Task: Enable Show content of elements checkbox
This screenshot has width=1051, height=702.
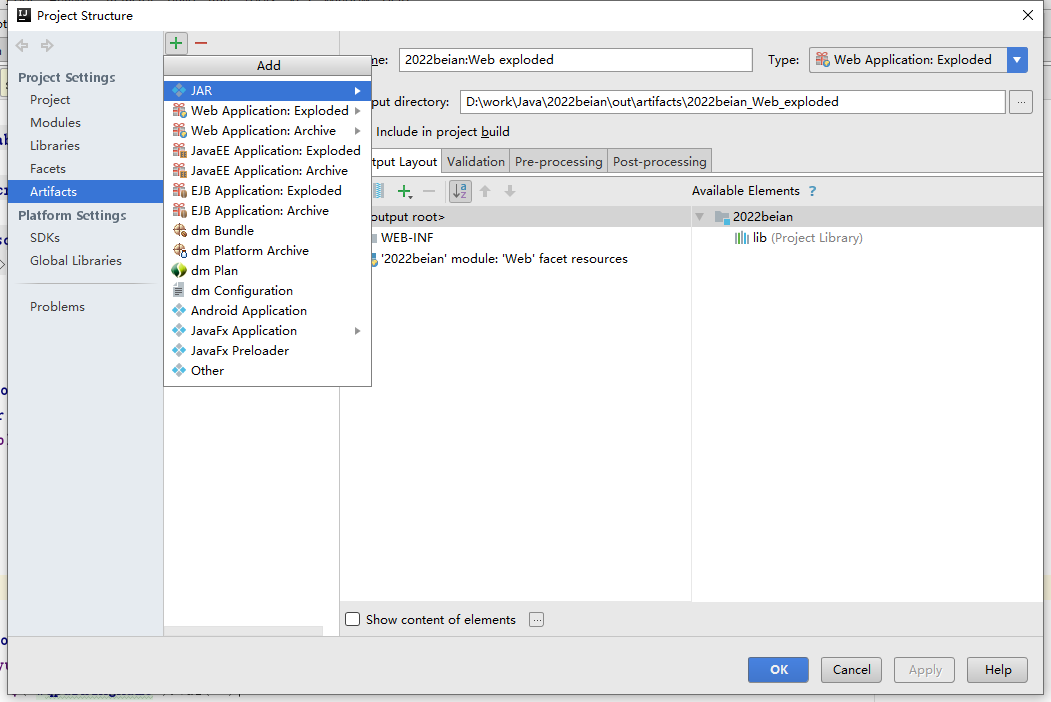Action: 352,620
